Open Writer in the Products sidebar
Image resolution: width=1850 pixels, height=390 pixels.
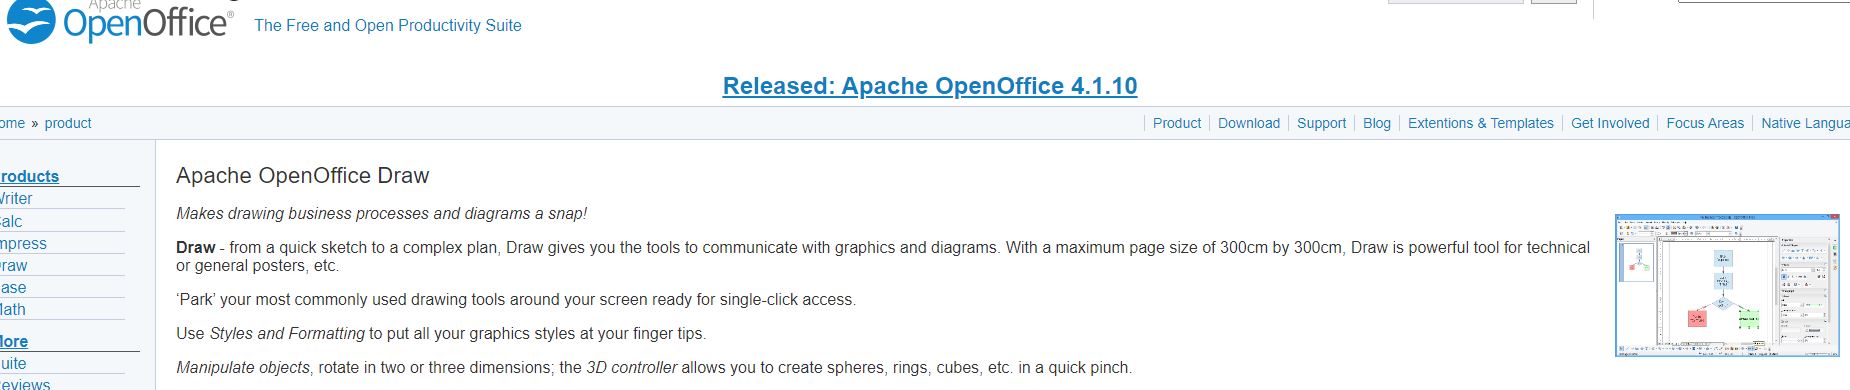pos(15,199)
